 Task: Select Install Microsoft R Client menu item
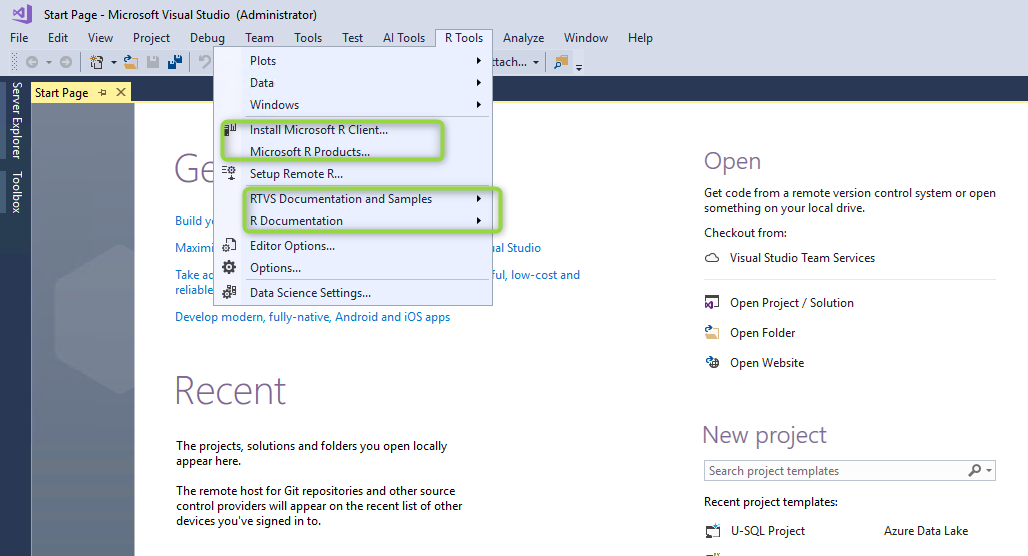tap(318, 130)
